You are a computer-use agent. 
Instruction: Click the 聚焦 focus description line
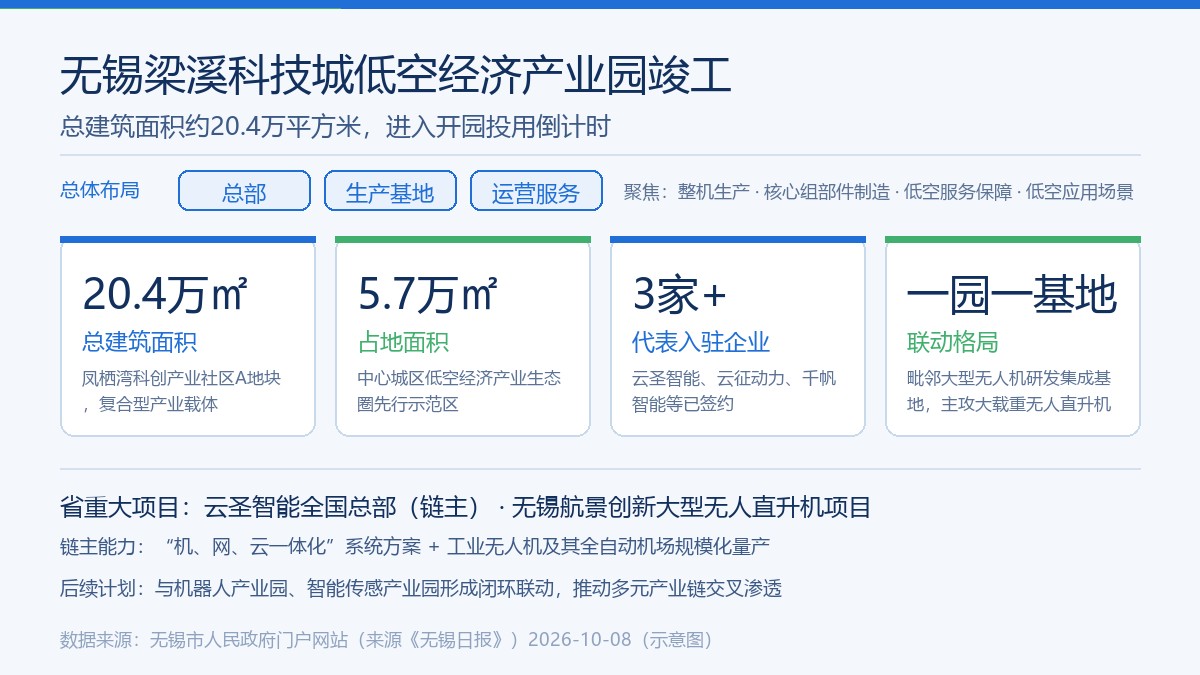[879, 192]
